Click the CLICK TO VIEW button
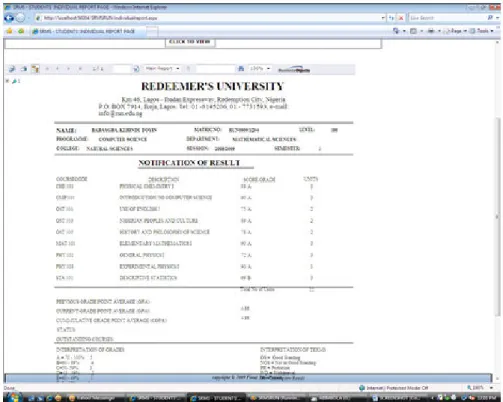This screenshot has width=503, height=402. [190, 42]
